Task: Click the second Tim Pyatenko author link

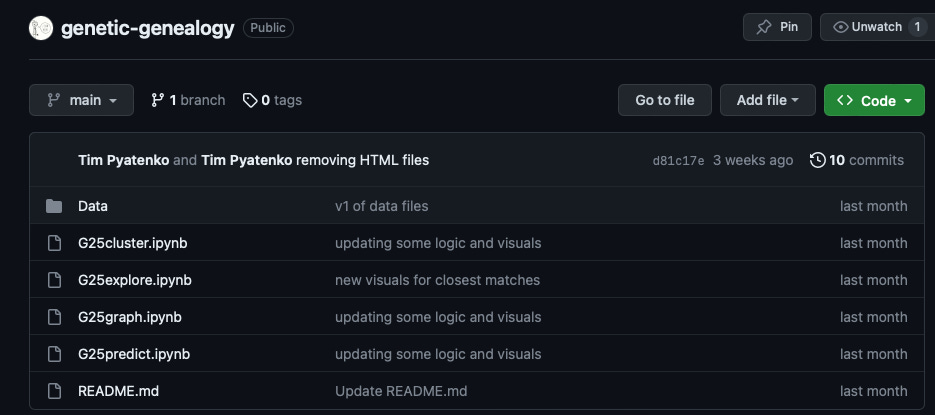Action: [247, 160]
